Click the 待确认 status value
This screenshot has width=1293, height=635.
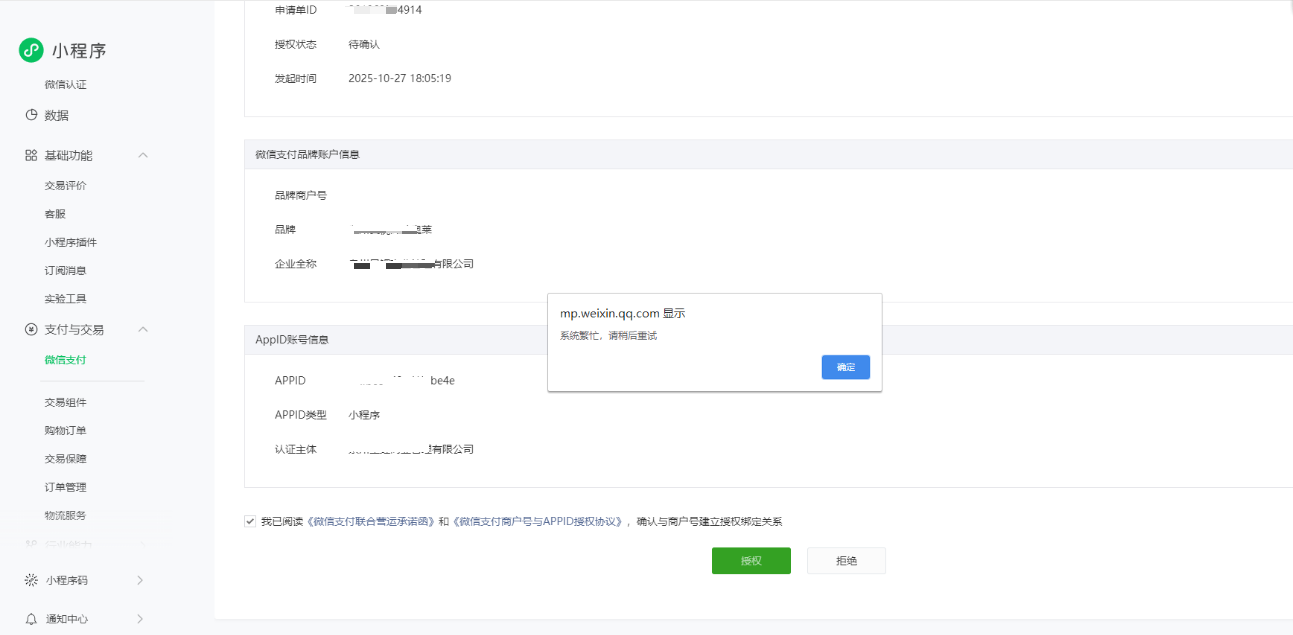point(364,44)
